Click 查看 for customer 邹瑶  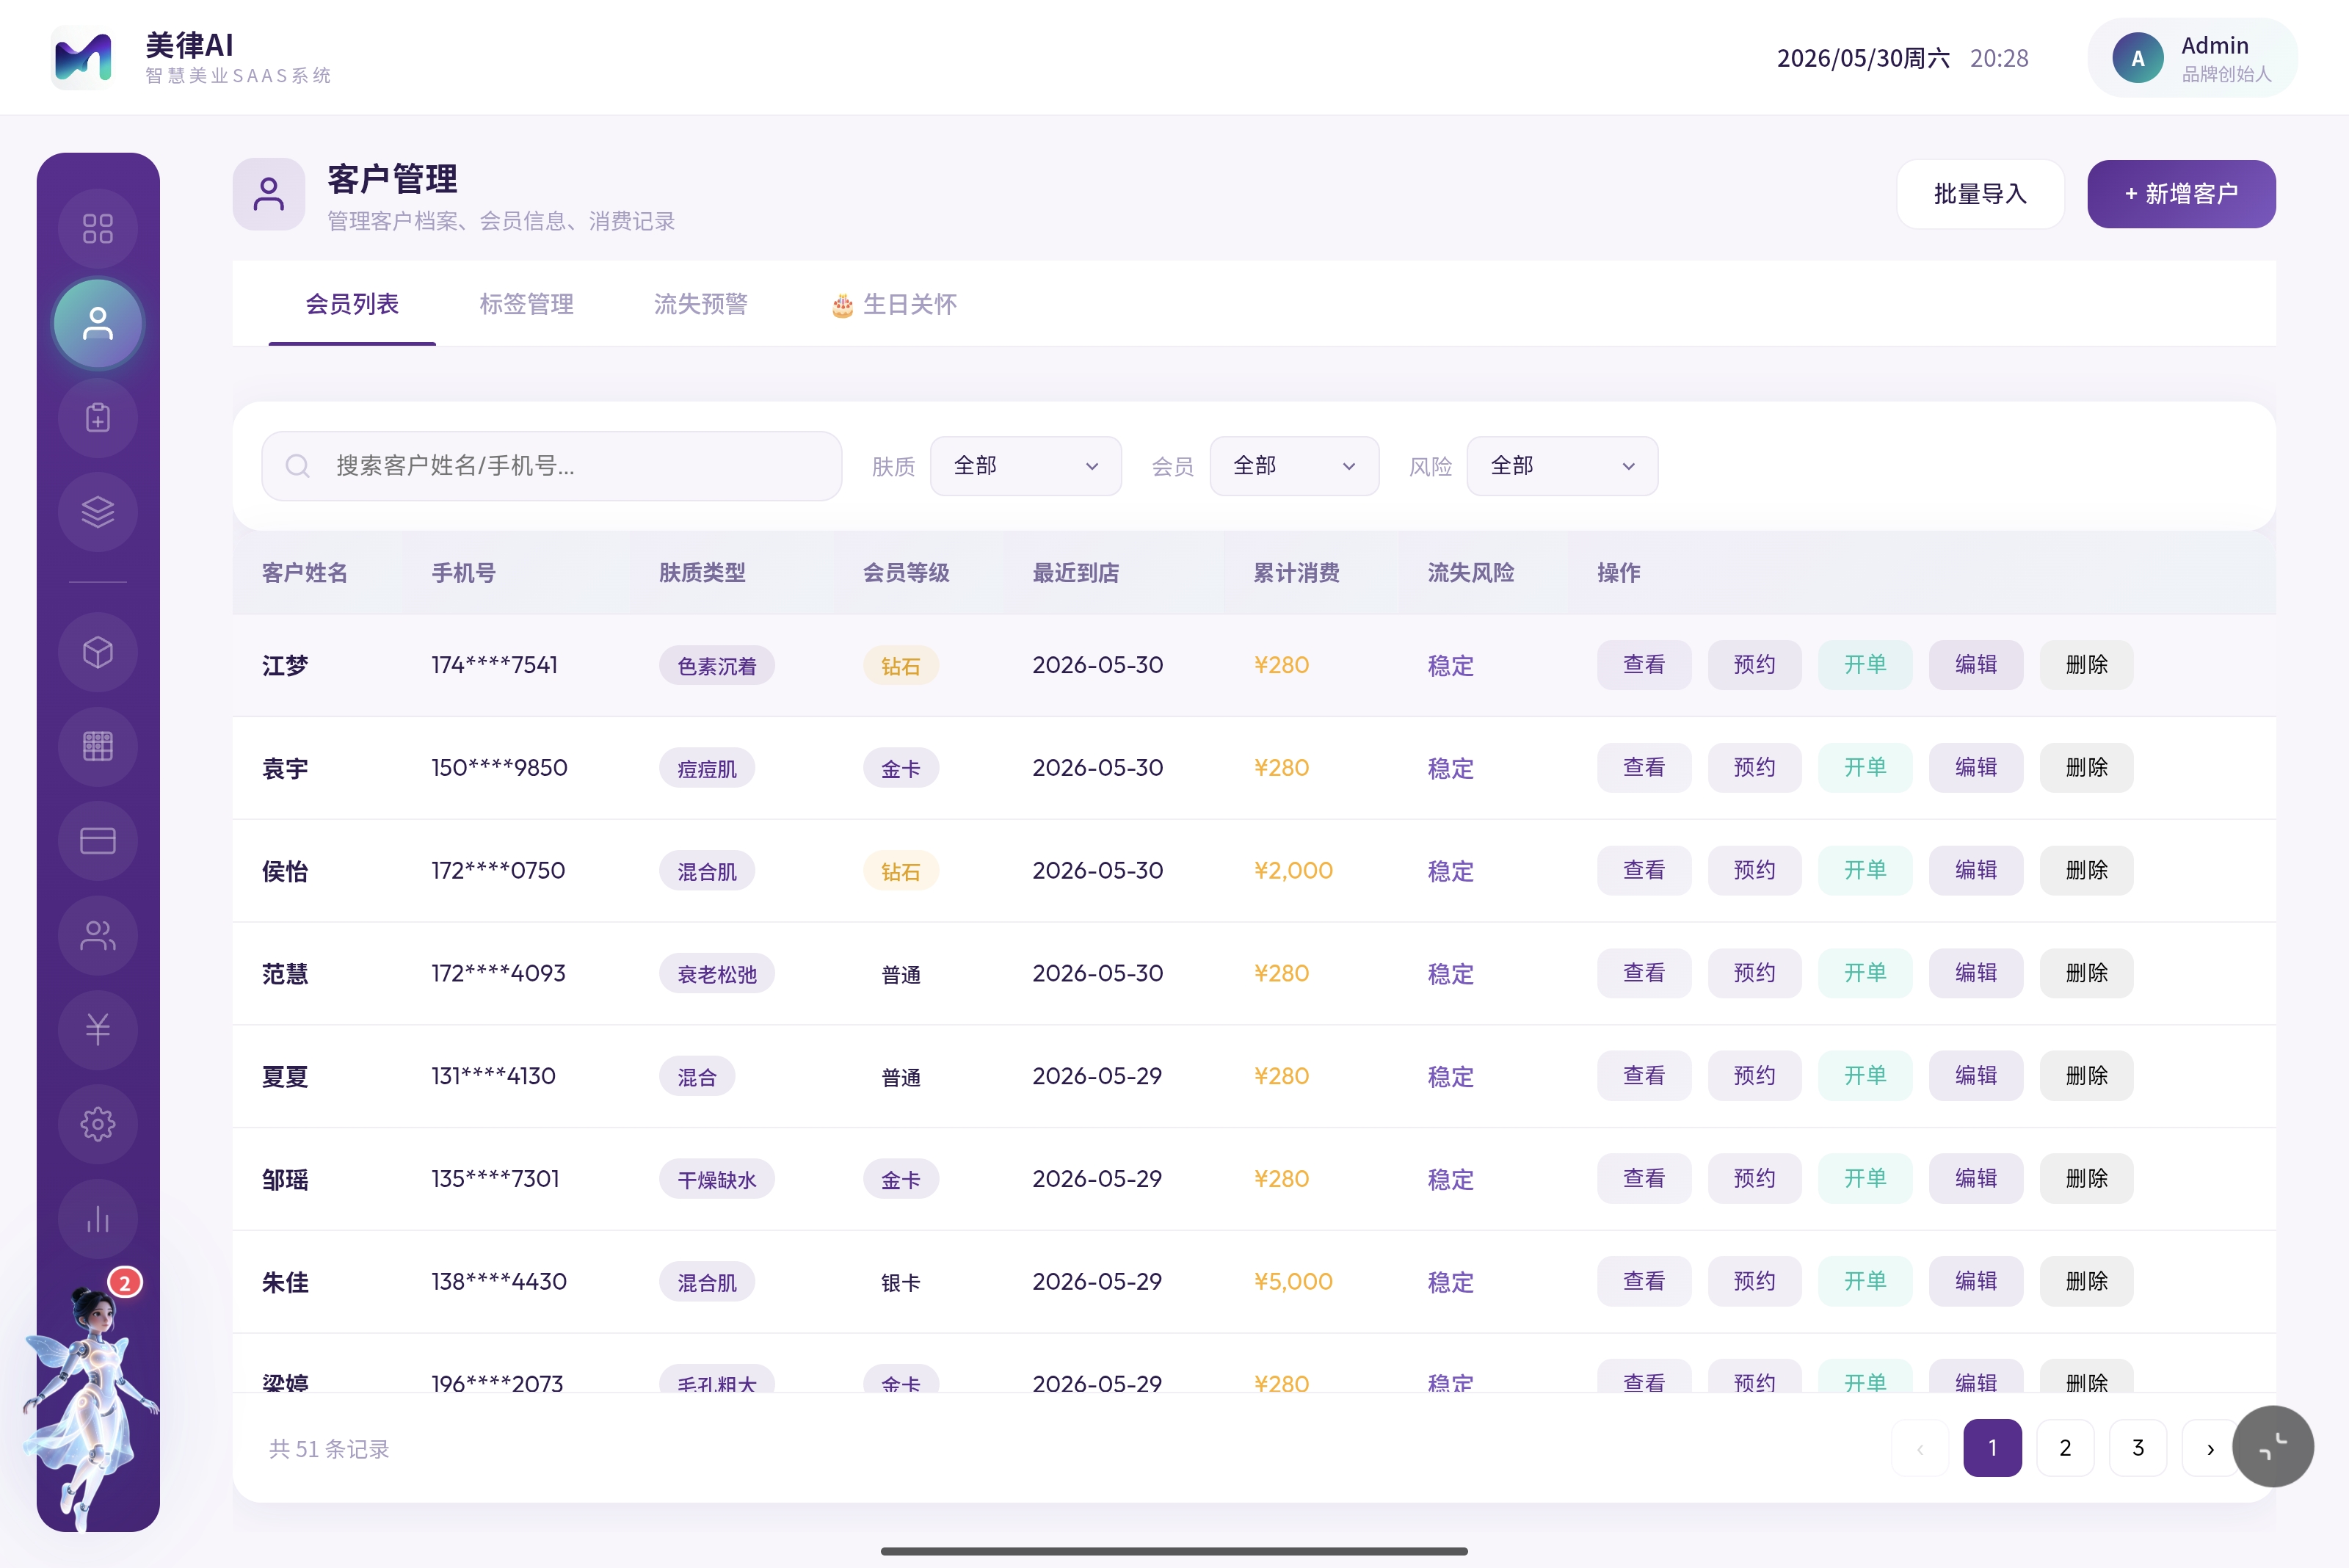(x=1644, y=1179)
